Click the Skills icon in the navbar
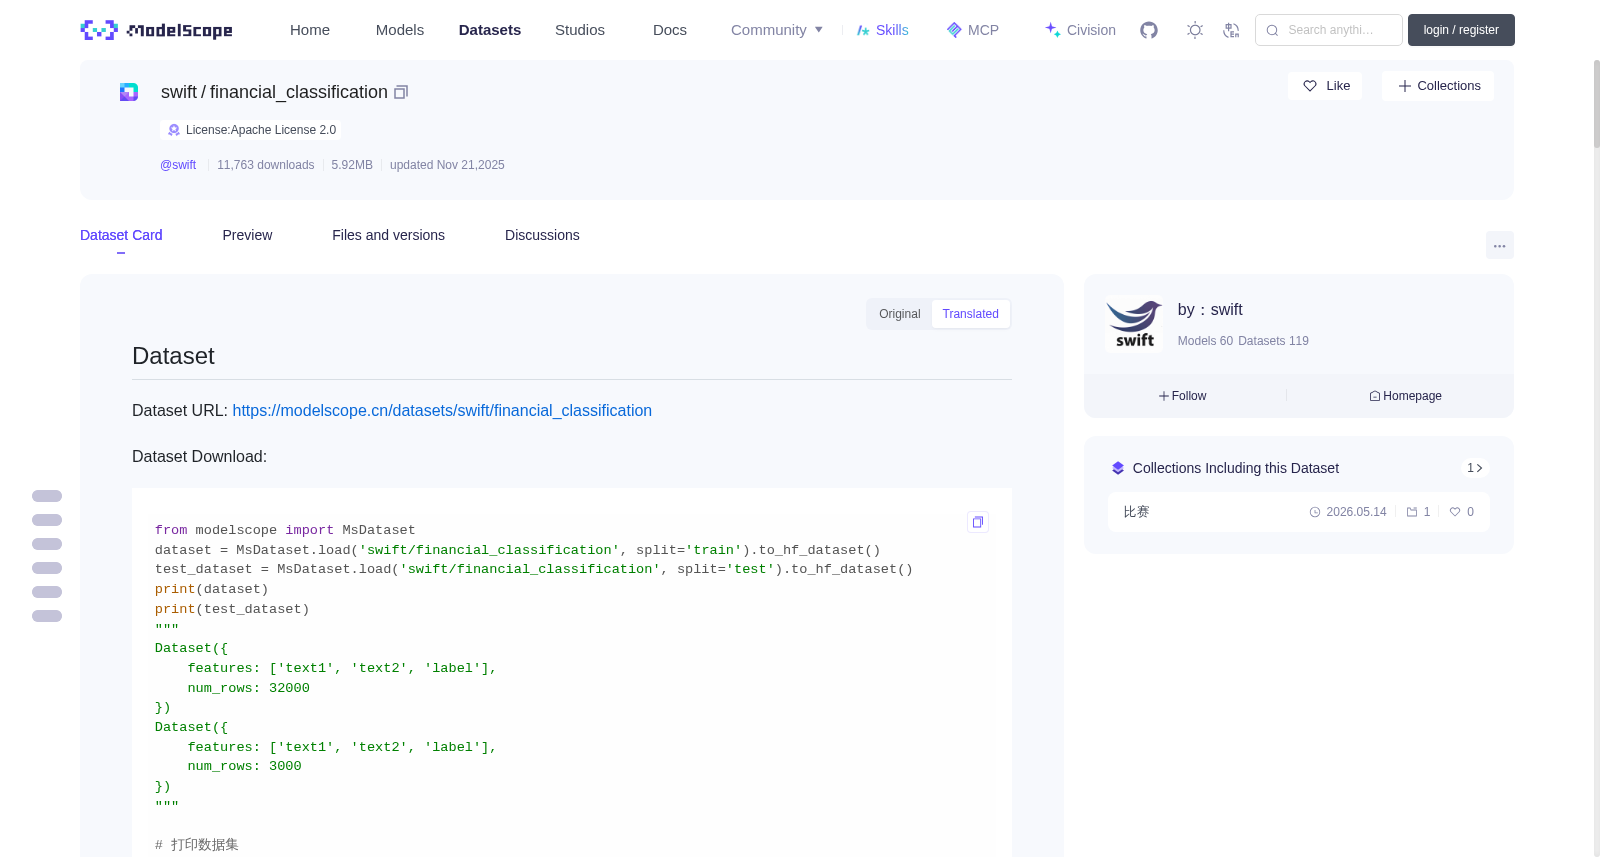1600x857 pixels. (863, 30)
